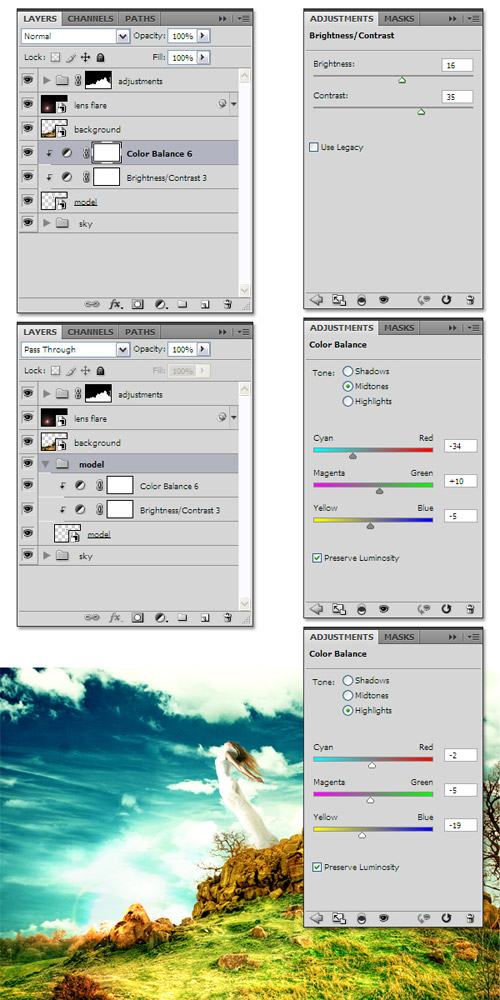Viewport: 500px width, 1000px height.
Task: Click the Yellow-Blue slider in the Highlights Color Balance panel
Action: point(362,835)
